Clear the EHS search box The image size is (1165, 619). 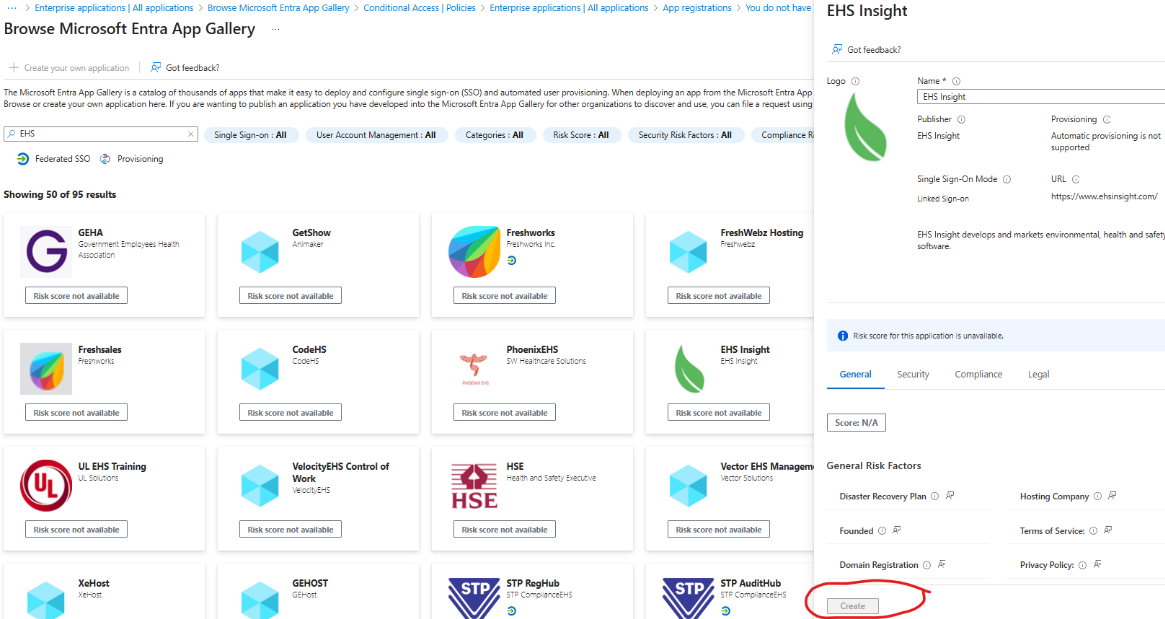click(x=190, y=135)
